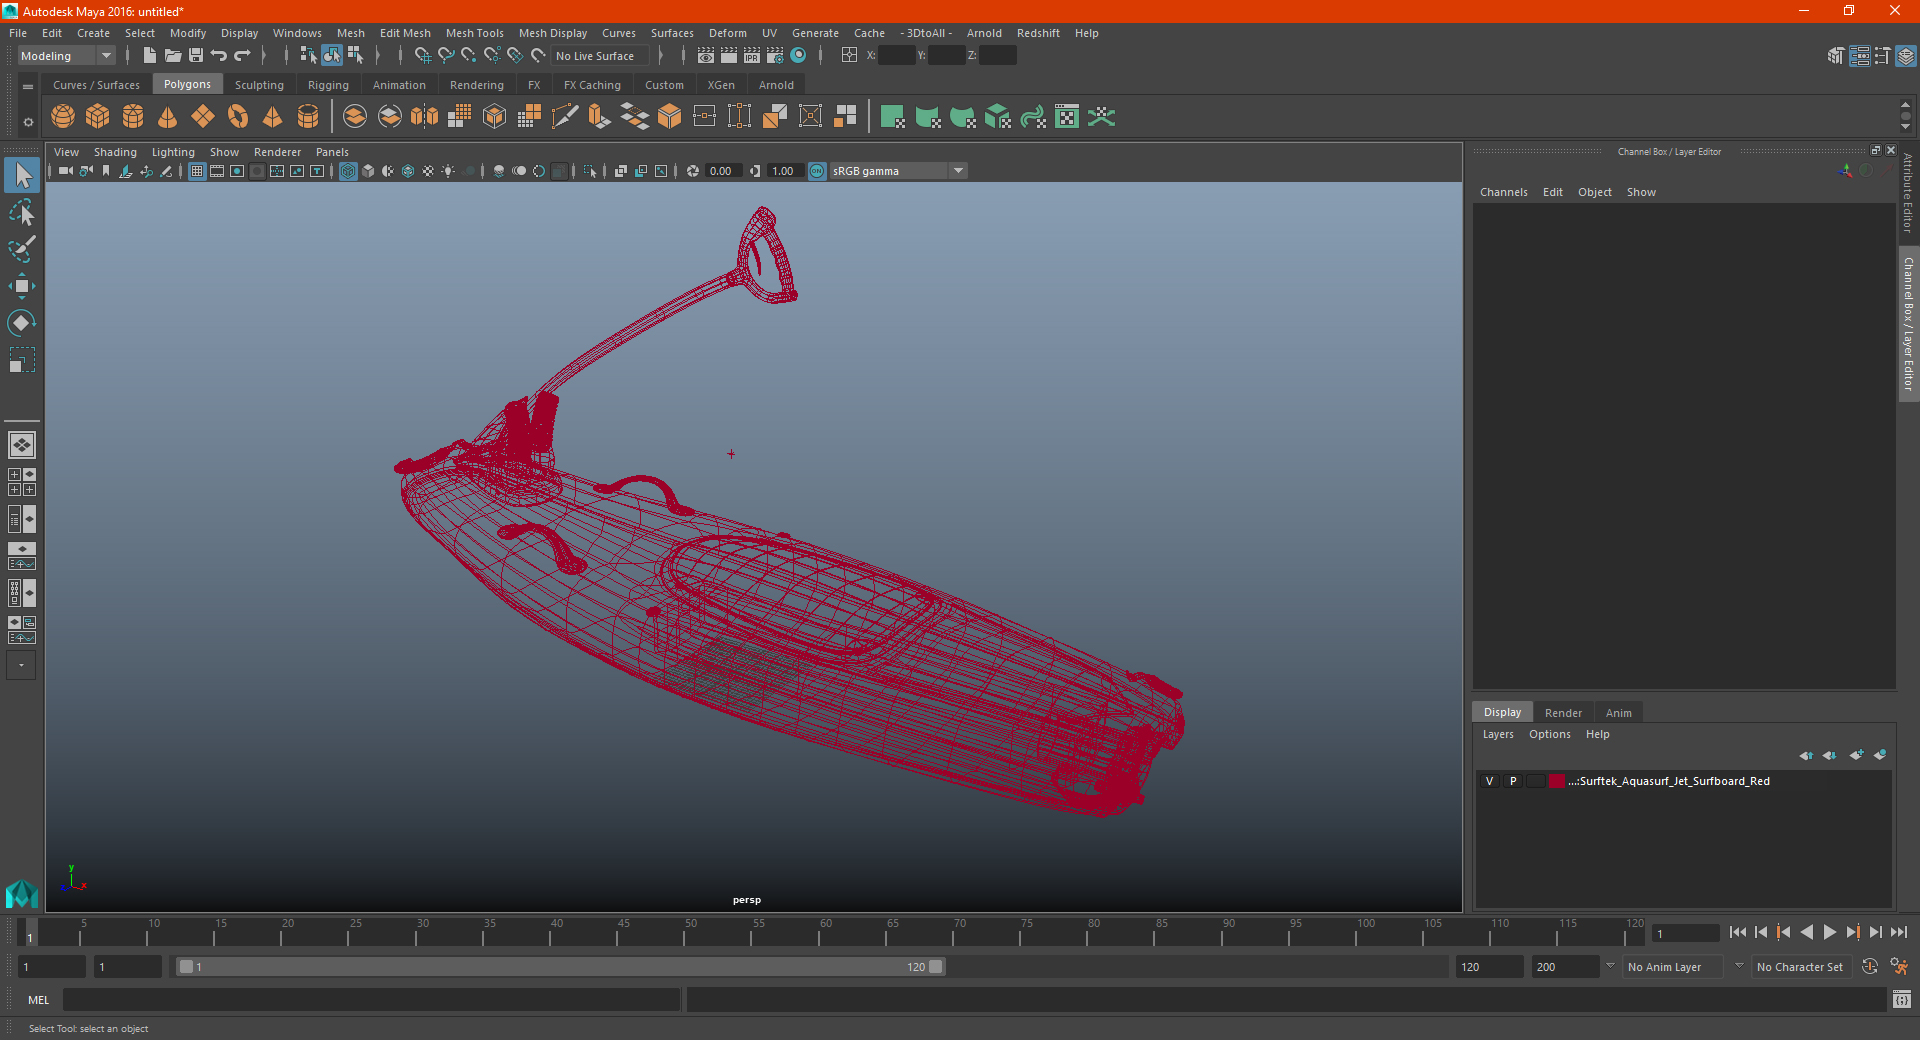
Task: Open the Script Editor icon at bottom right
Action: [x=1902, y=999]
